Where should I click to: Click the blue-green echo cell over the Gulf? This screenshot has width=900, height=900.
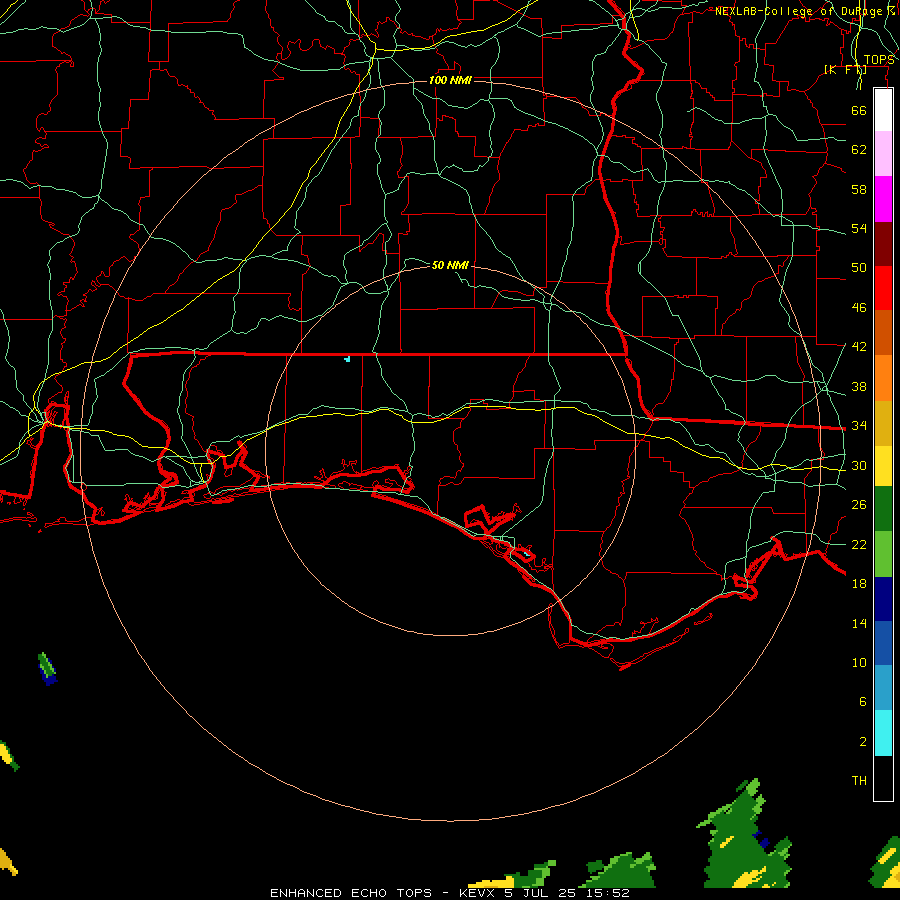tap(48, 669)
